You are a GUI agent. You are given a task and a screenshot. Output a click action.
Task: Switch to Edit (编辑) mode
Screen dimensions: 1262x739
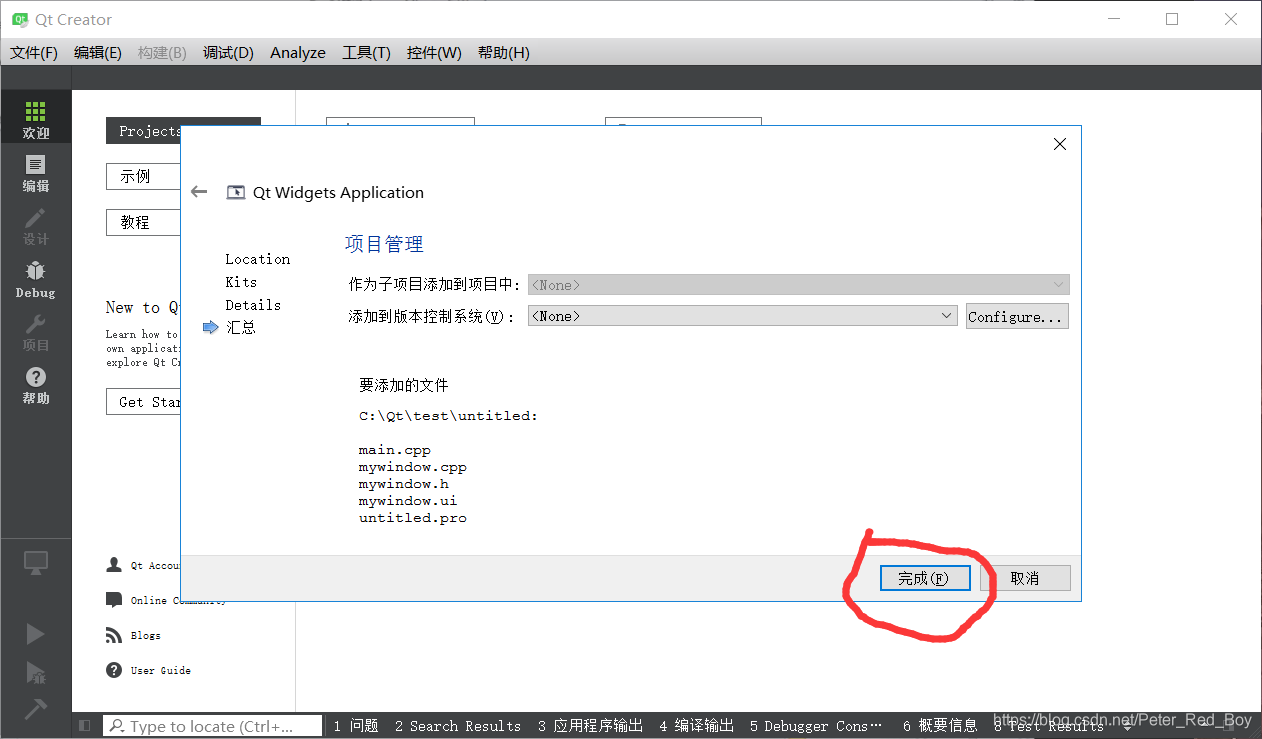(x=36, y=172)
